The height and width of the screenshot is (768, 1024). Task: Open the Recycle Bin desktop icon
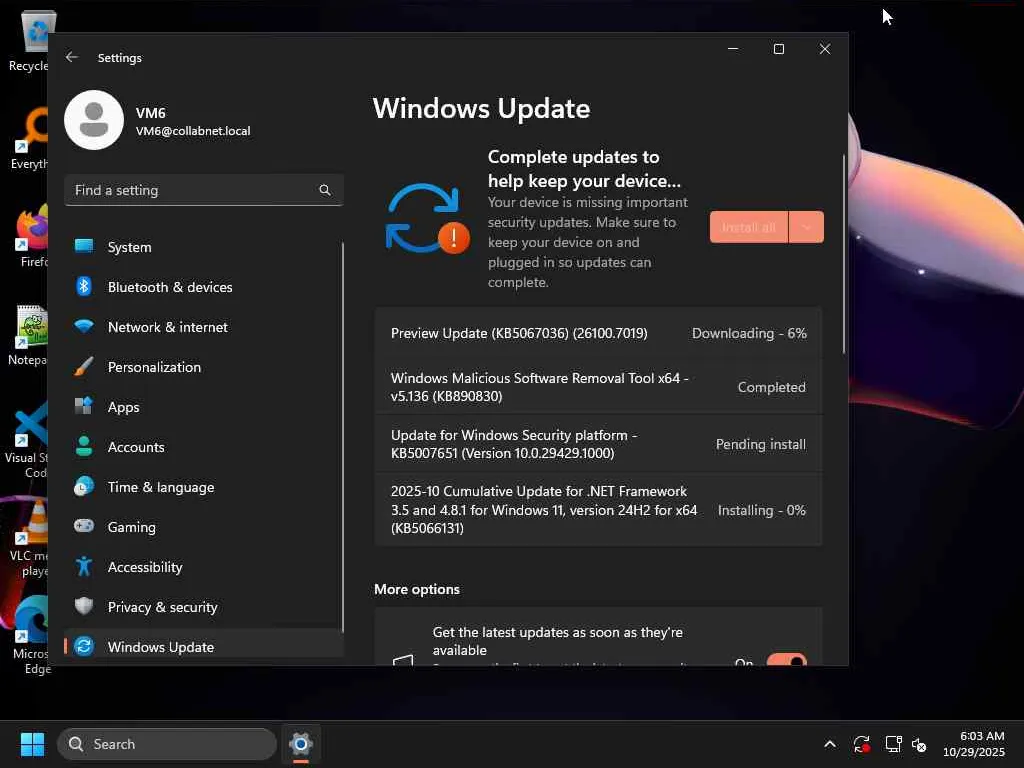(x=31, y=41)
